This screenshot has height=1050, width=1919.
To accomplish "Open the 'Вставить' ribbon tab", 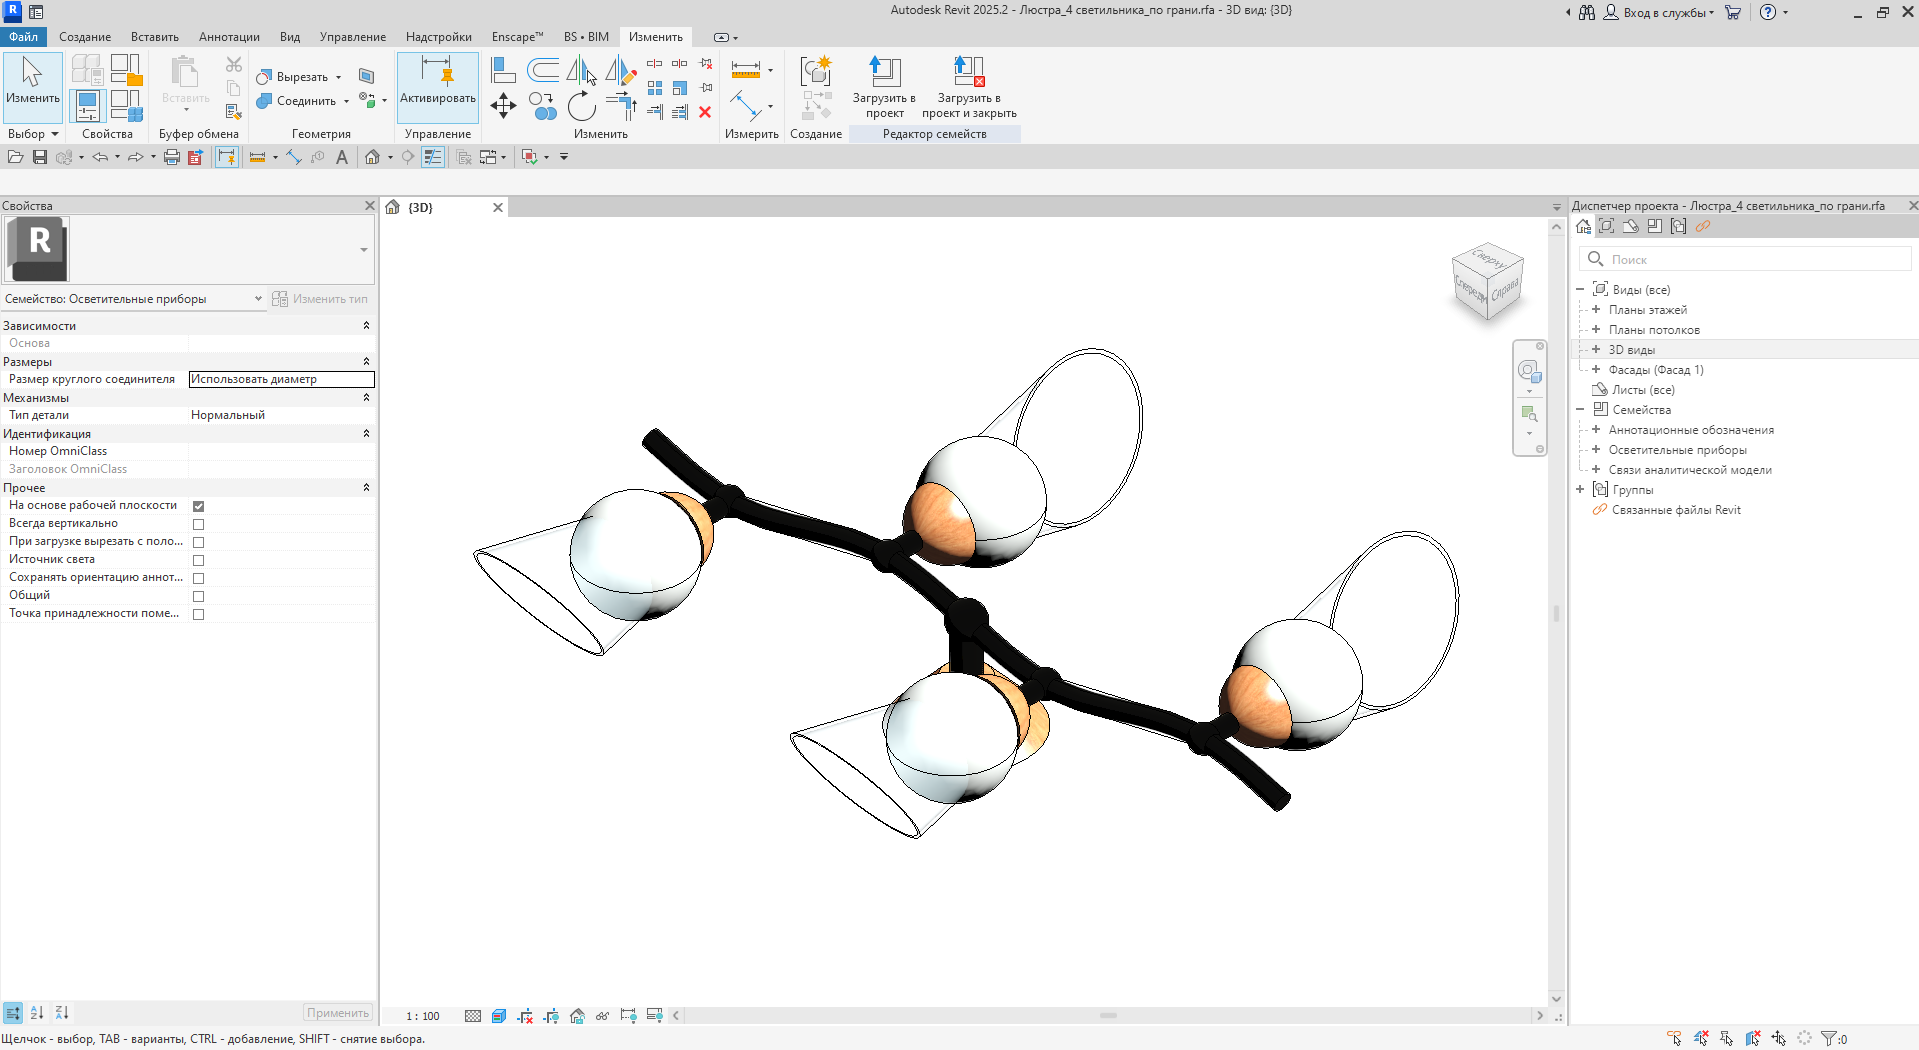I will tap(154, 37).
